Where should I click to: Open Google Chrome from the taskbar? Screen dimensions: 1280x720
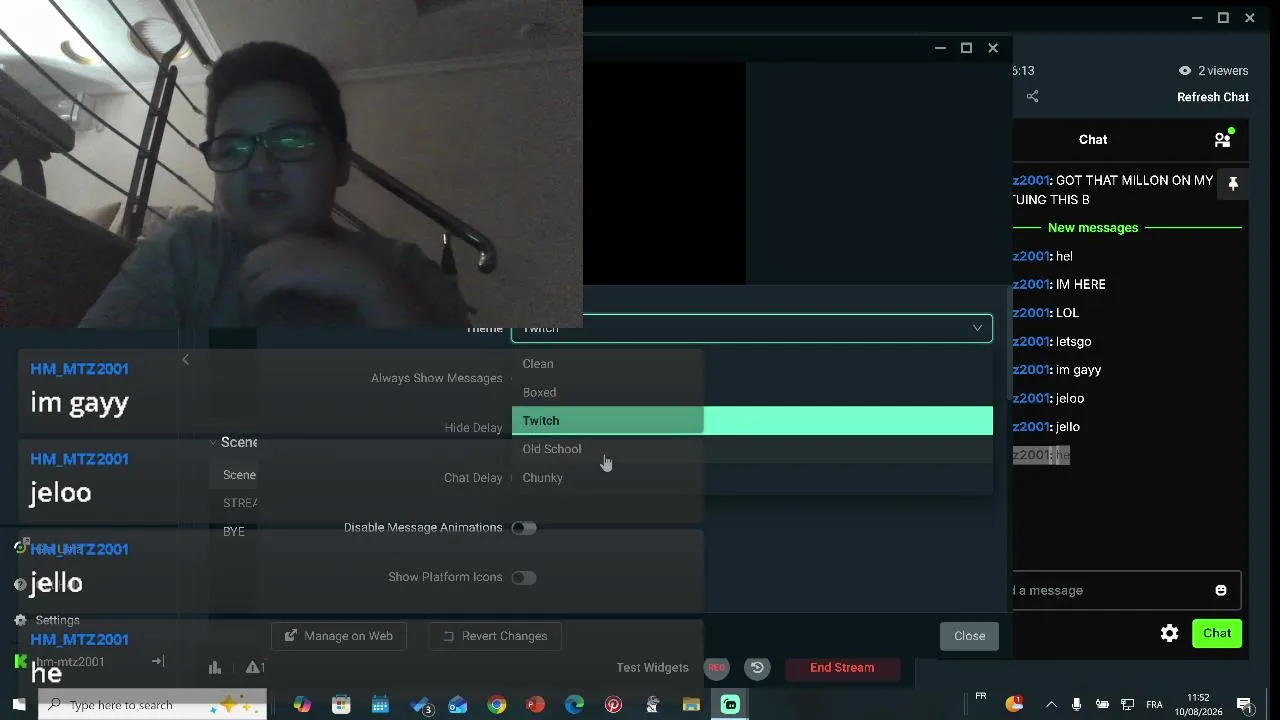point(497,705)
